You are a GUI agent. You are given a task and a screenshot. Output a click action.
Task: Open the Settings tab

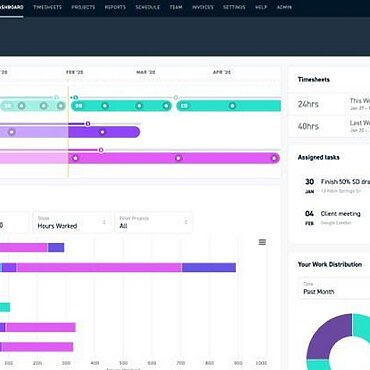(x=234, y=7)
